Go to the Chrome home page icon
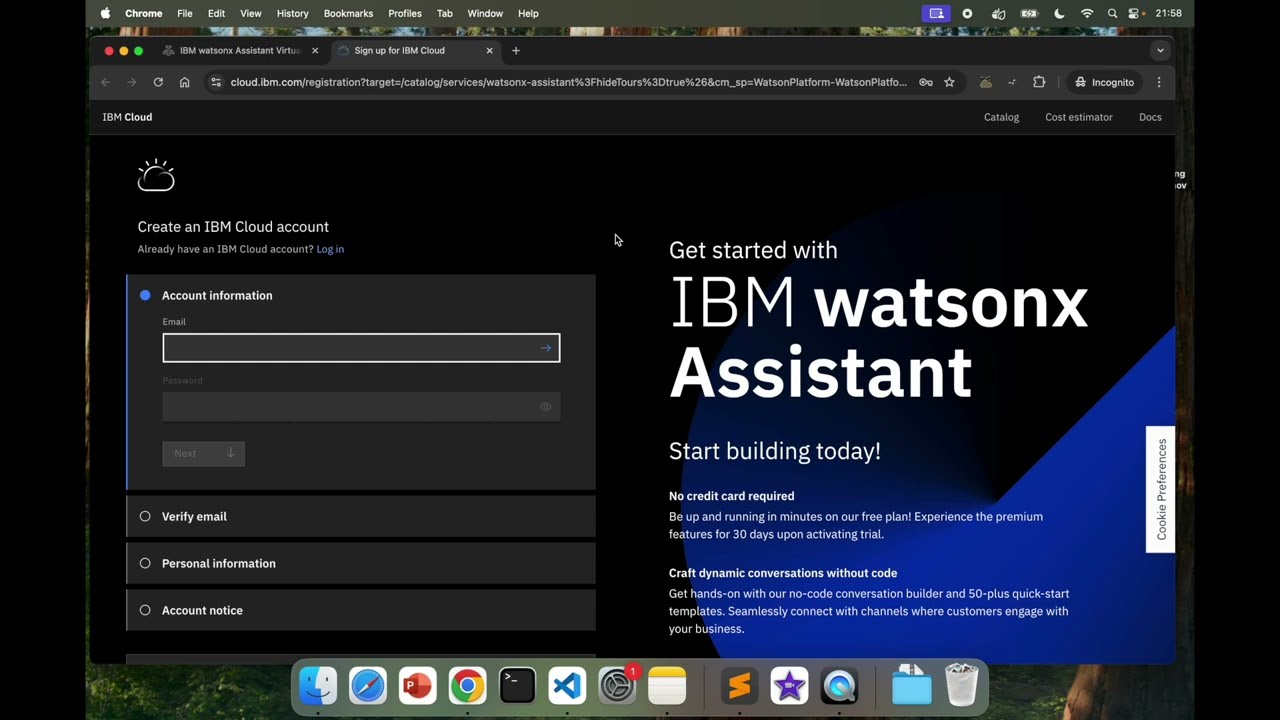This screenshot has width=1280, height=720. coord(184,82)
